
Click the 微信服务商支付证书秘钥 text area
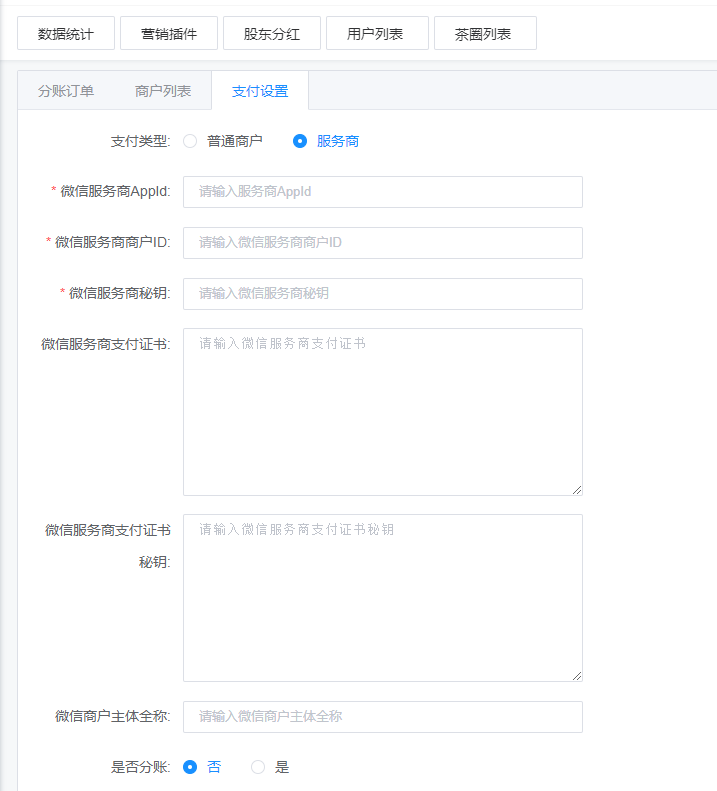382,597
